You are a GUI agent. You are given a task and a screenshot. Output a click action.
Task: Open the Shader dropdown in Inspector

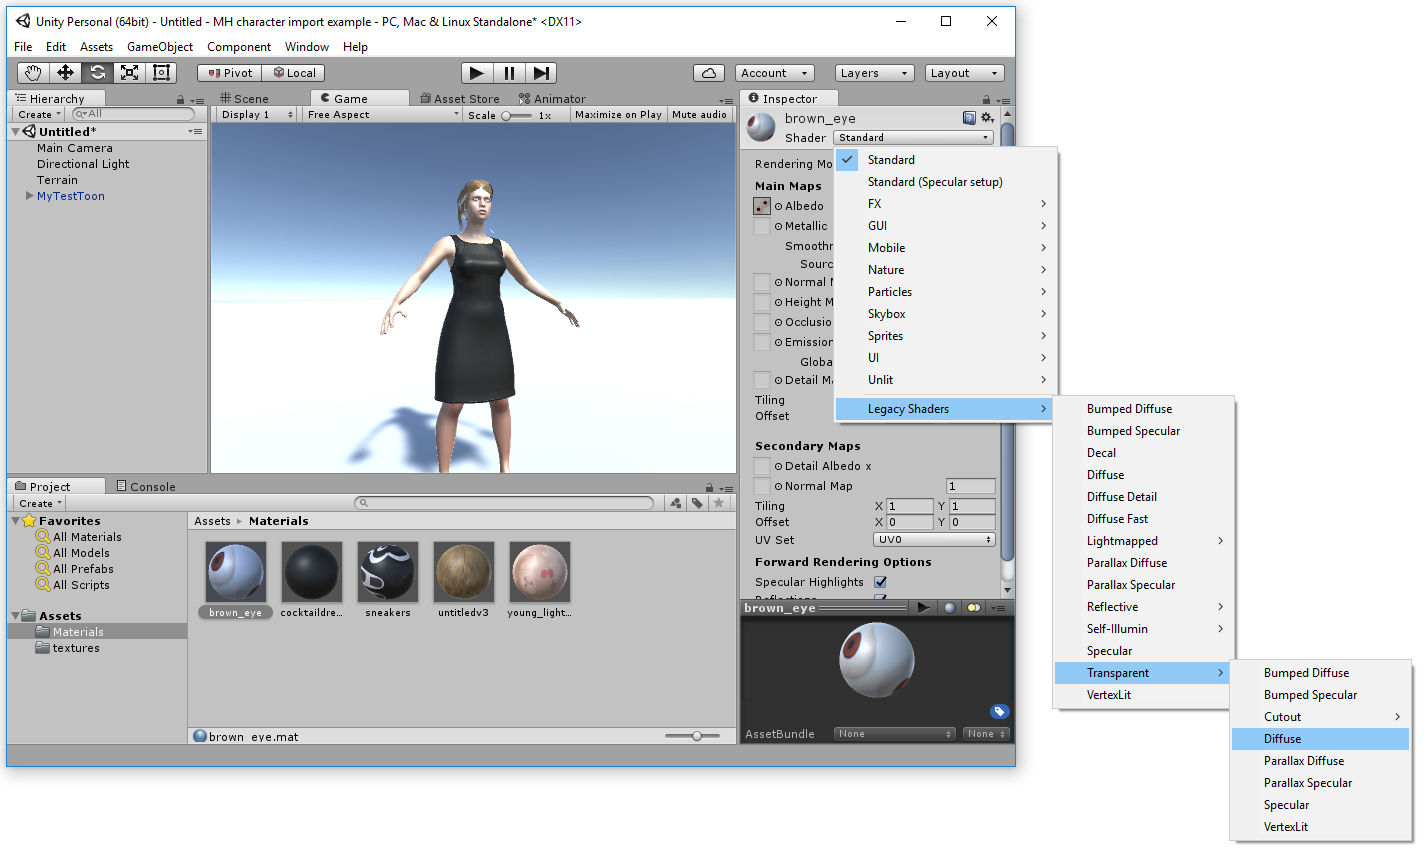(913, 138)
